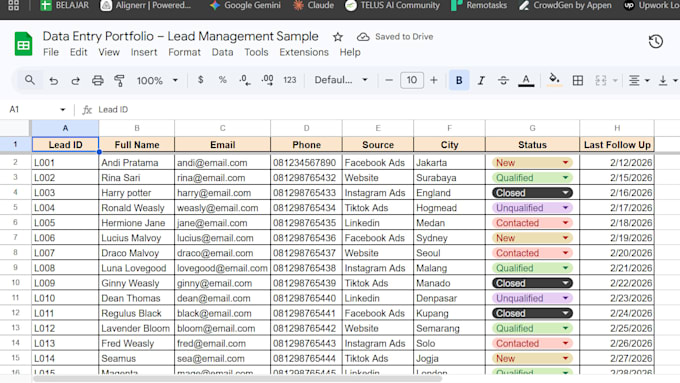Image resolution: width=680 pixels, height=383 pixels.
Task: Open version history clock icon
Action: pyautogui.click(x=656, y=42)
